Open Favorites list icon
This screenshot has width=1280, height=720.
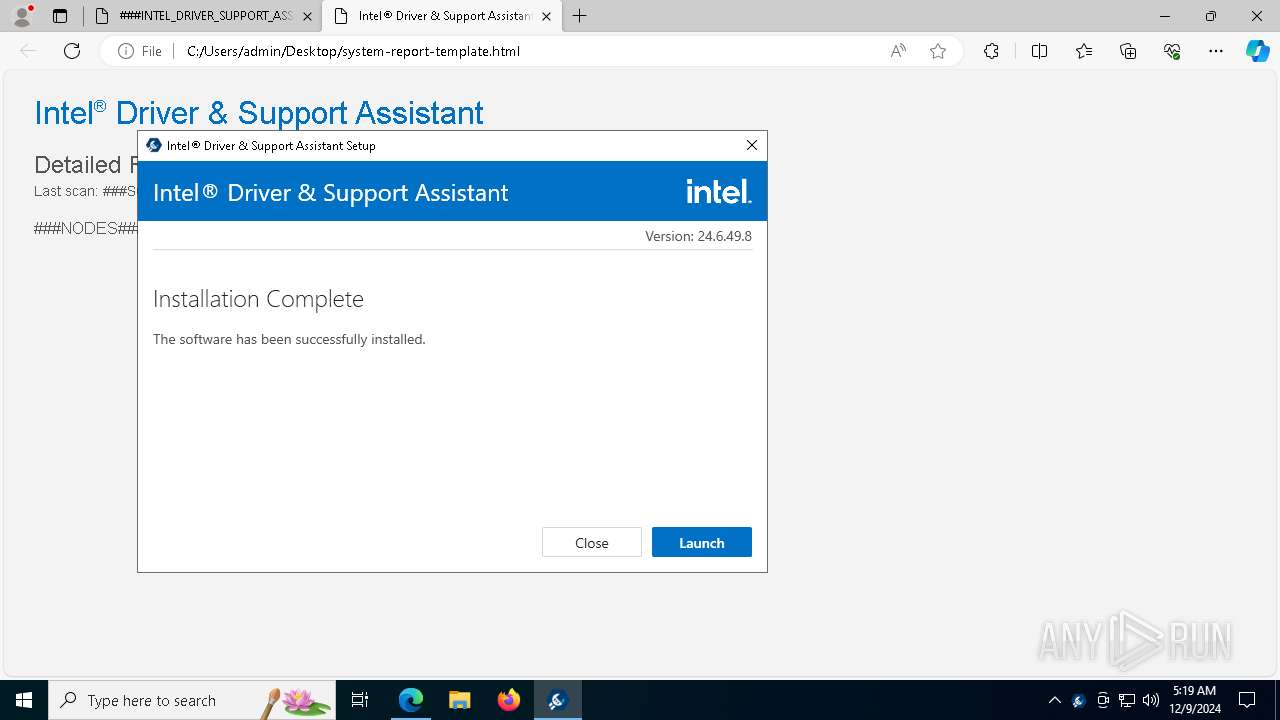pos(1084,51)
